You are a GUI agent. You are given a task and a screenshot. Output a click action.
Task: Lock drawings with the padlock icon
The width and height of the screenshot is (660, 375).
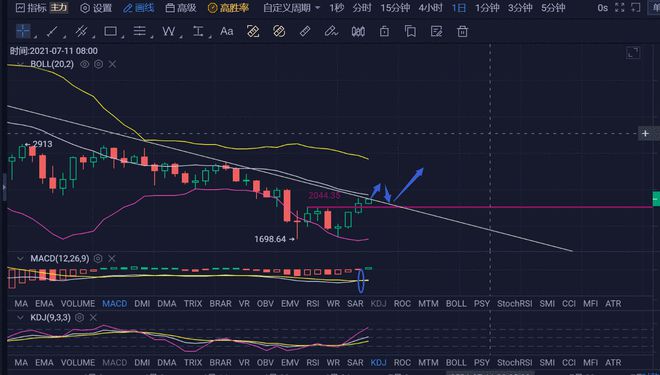click(x=384, y=31)
